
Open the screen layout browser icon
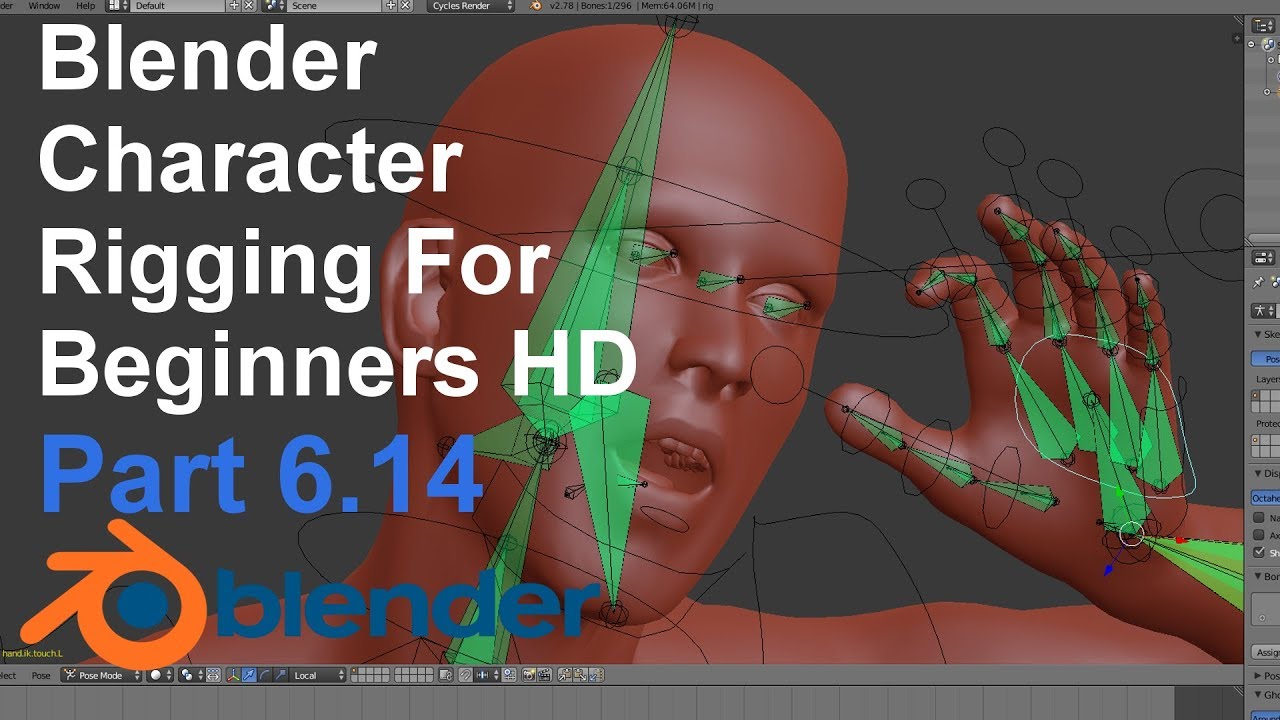[115, 6]
